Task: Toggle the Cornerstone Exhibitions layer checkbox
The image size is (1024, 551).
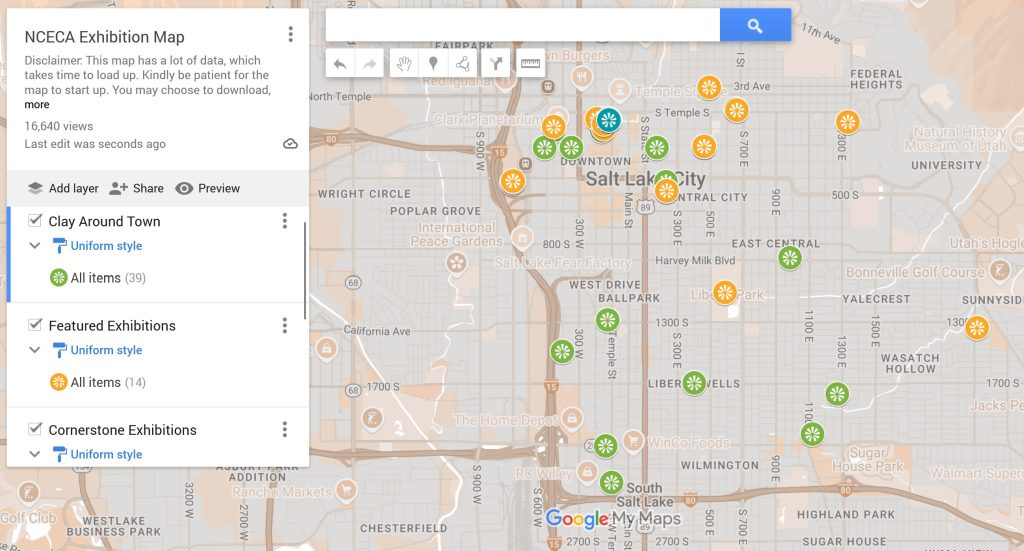Action: tap(35, 430)
